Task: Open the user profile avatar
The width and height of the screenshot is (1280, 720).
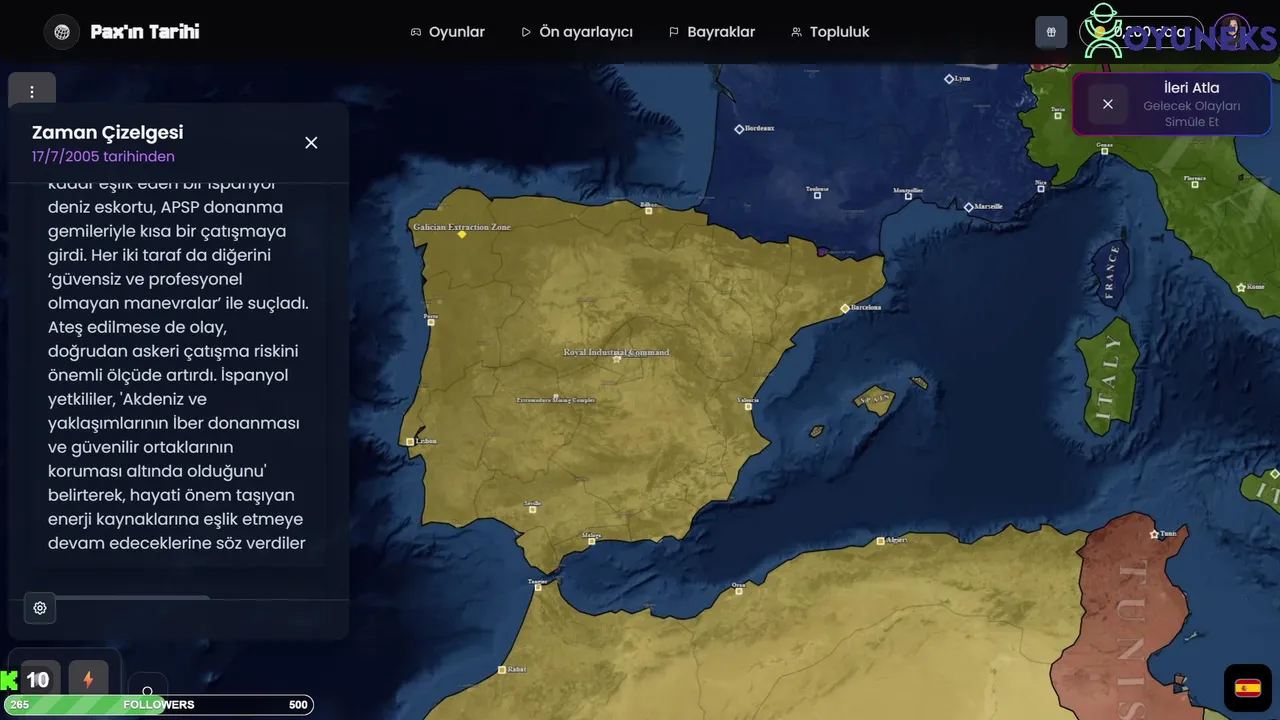Action: point(1232,32)
